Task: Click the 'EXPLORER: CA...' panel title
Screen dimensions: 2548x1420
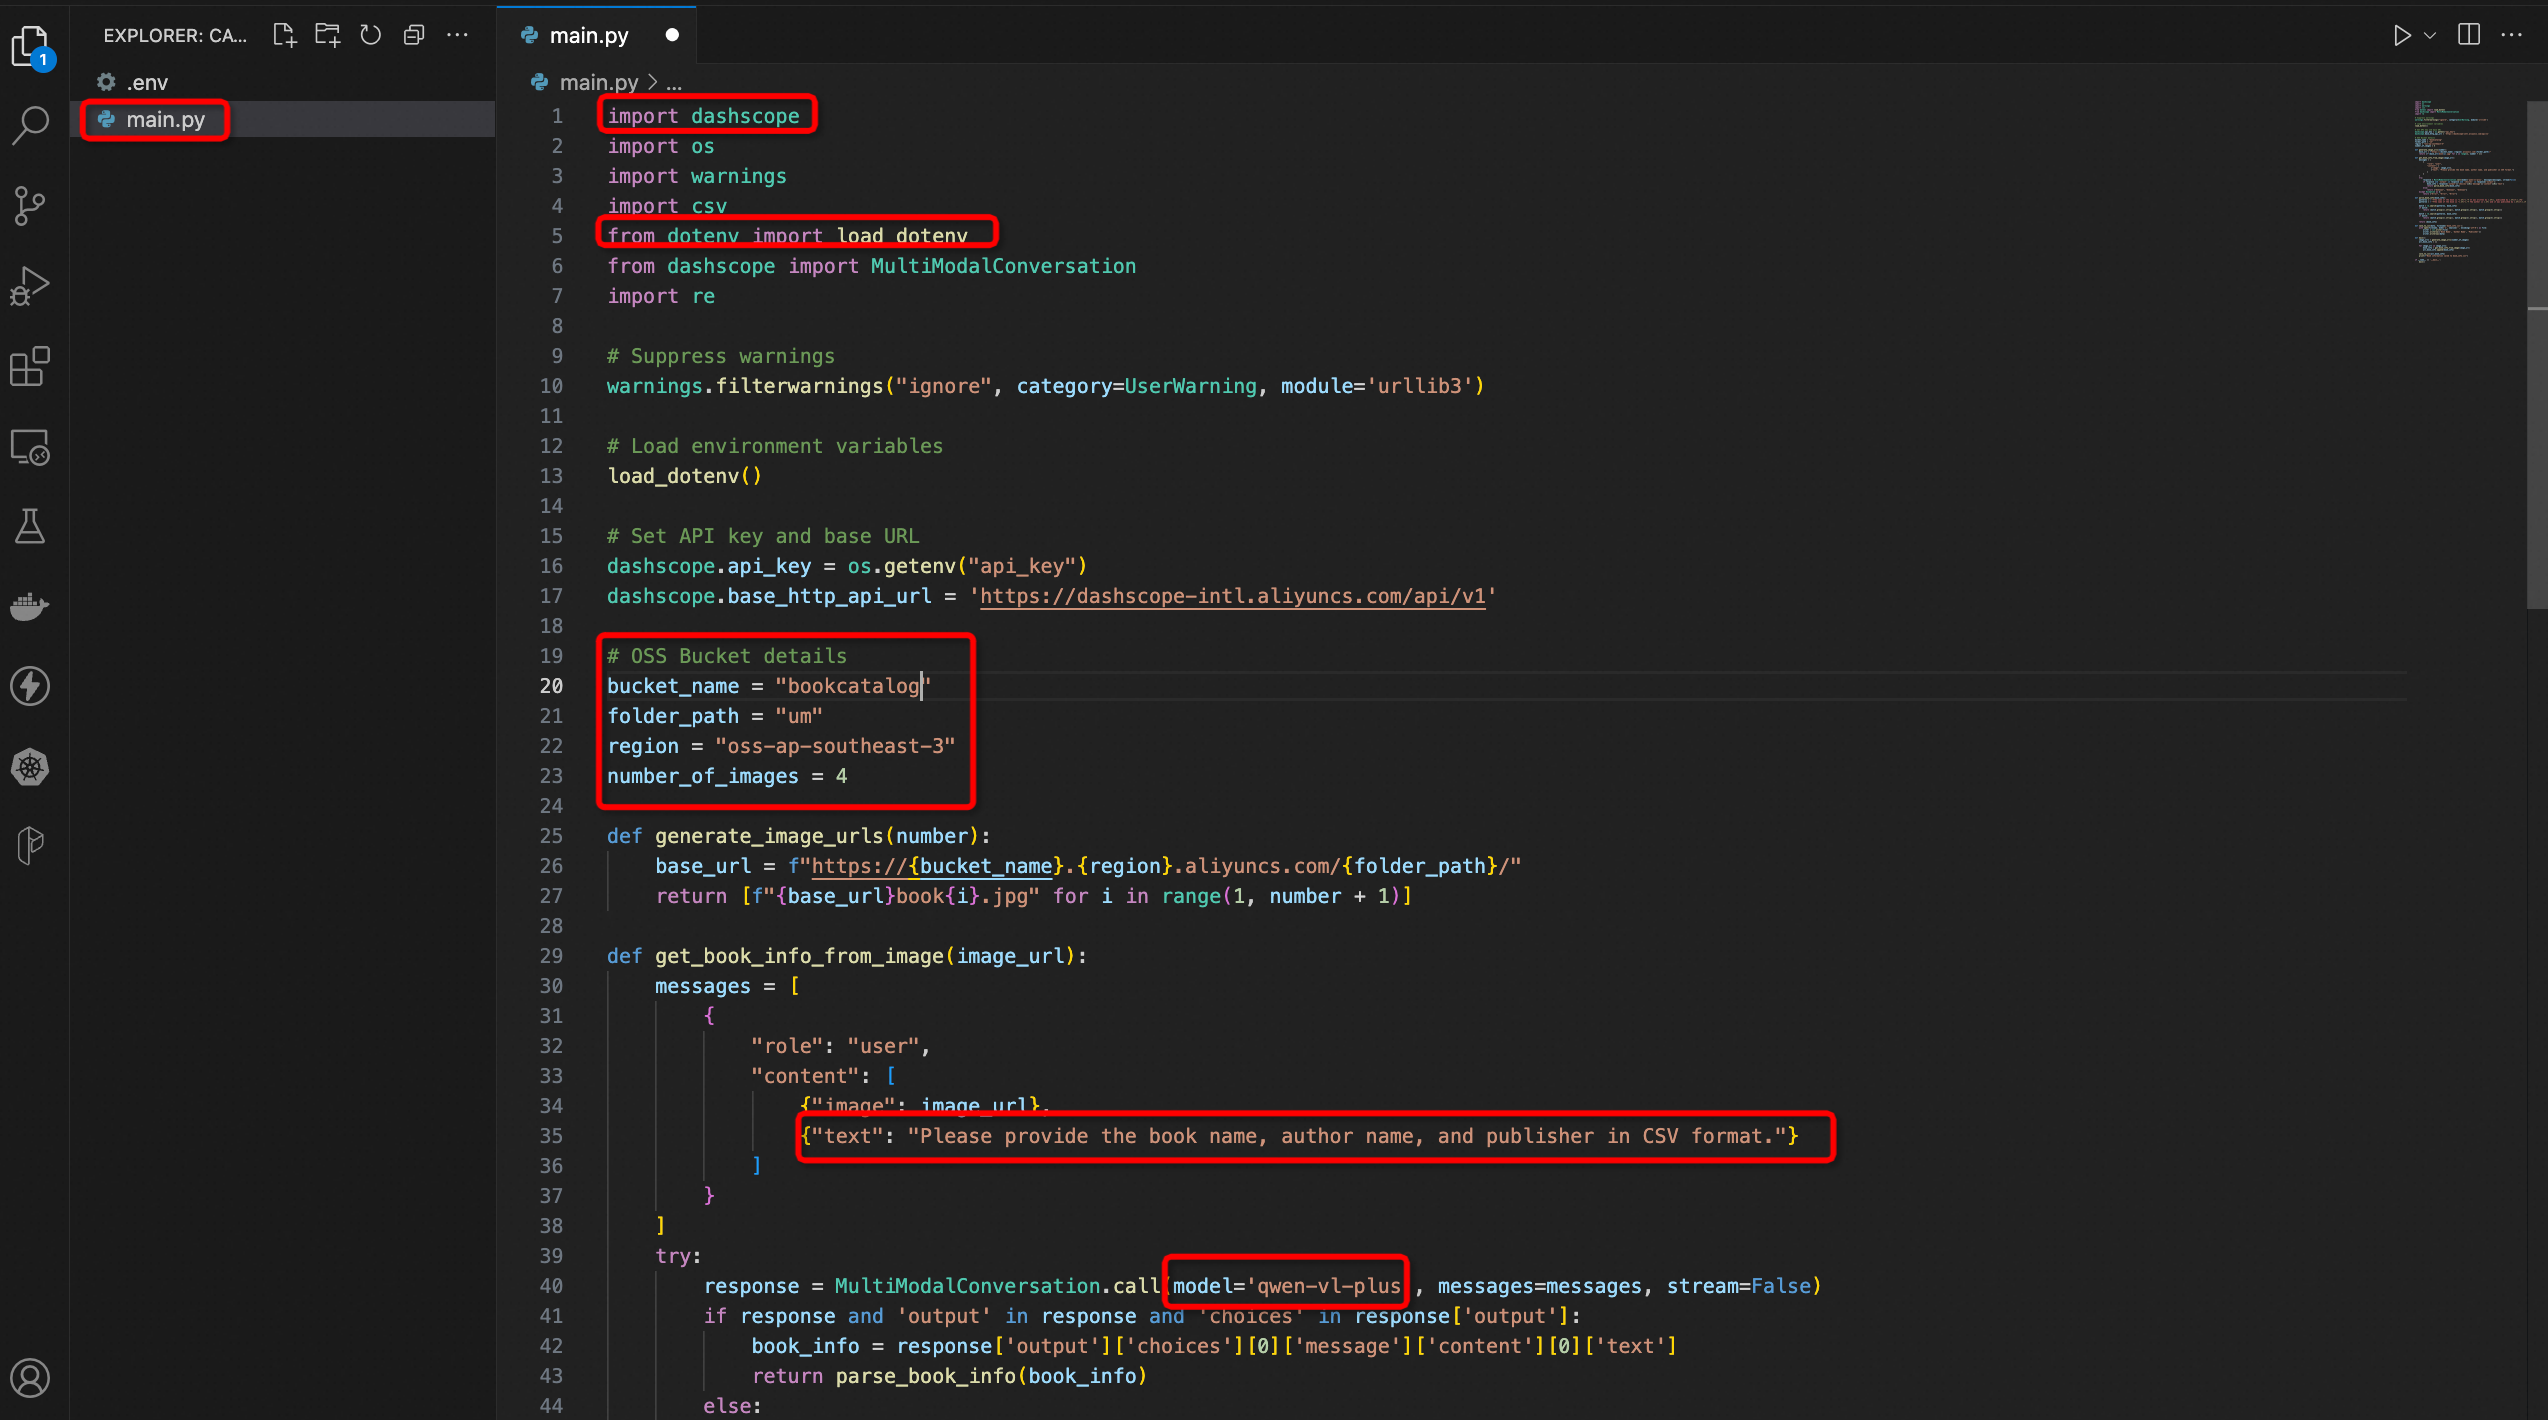Action: tap(175, 35)
